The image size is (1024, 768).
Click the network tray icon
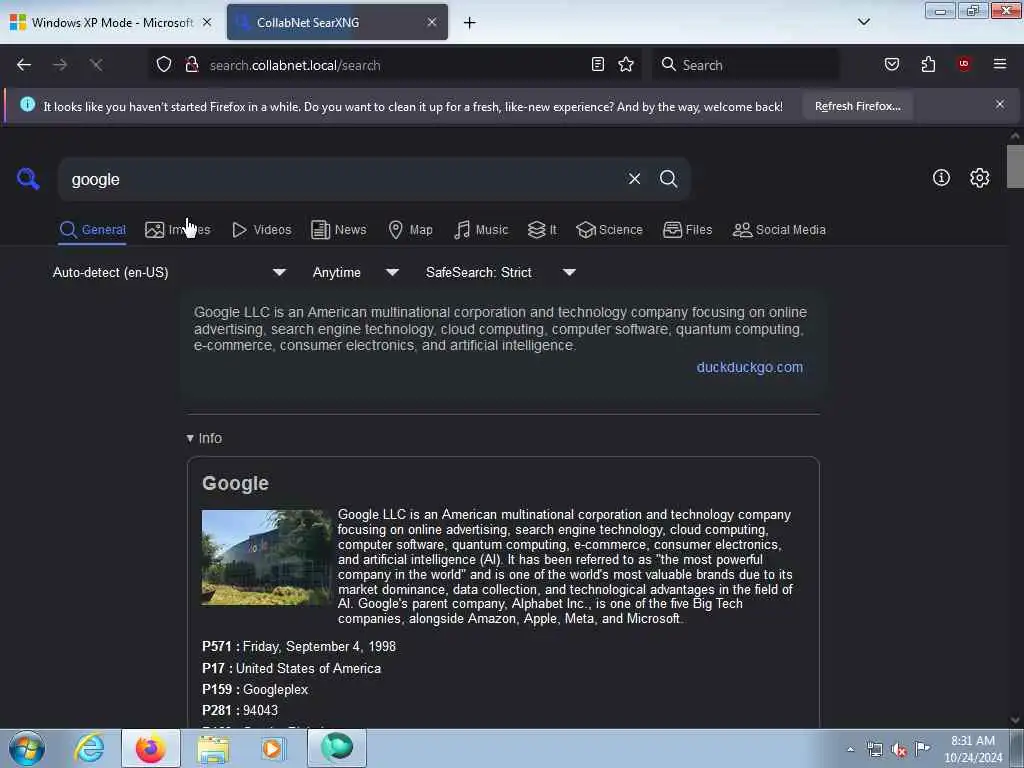click(x=874, y=749)
